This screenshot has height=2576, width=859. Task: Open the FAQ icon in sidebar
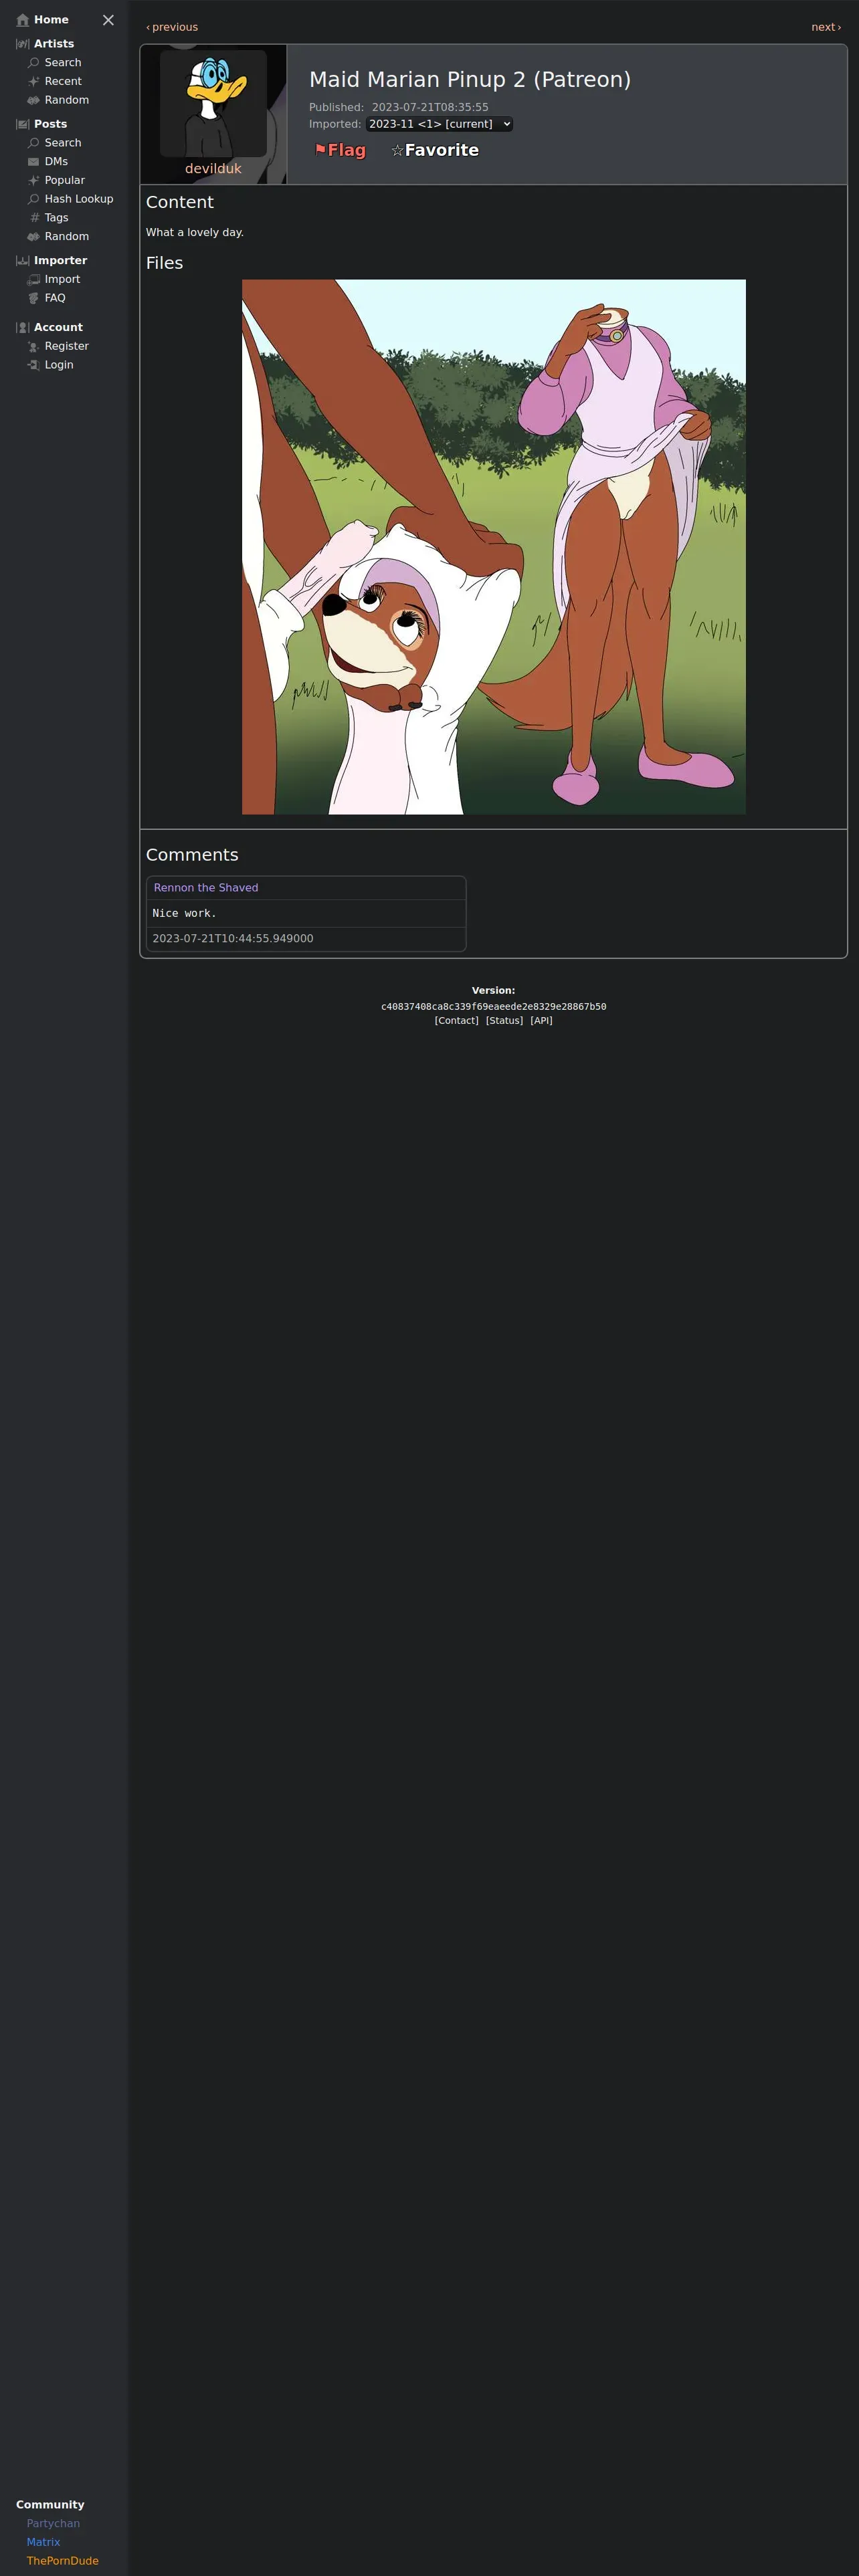[x=34, y=298]
